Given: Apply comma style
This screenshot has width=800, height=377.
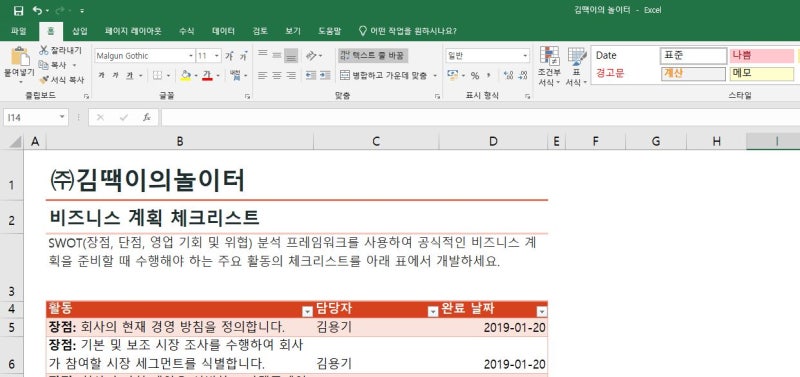Looking at the screenshot, I should 488,76.
